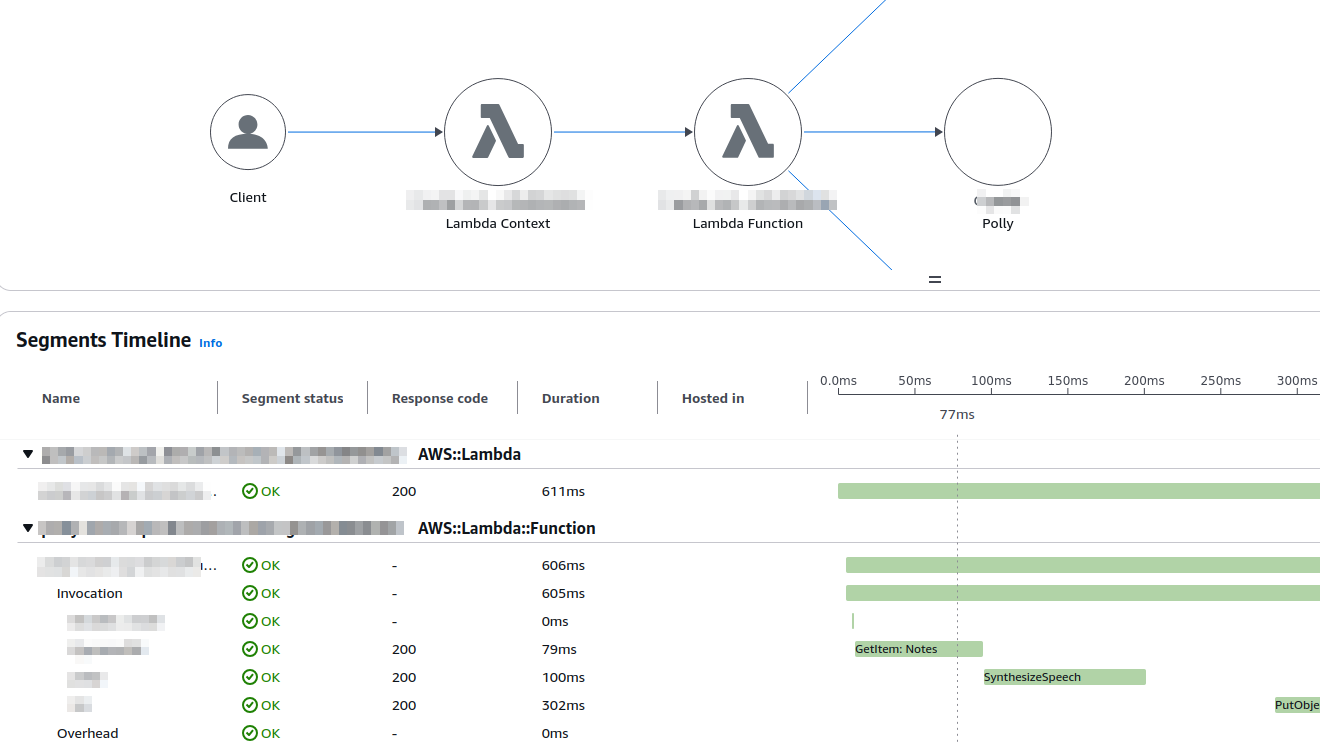Image resolution: width=1320 pixels, height=745 pixels.
Task: Collapse the AWS::Lambda::Function segment group
Action: click(x=28, y=528)
